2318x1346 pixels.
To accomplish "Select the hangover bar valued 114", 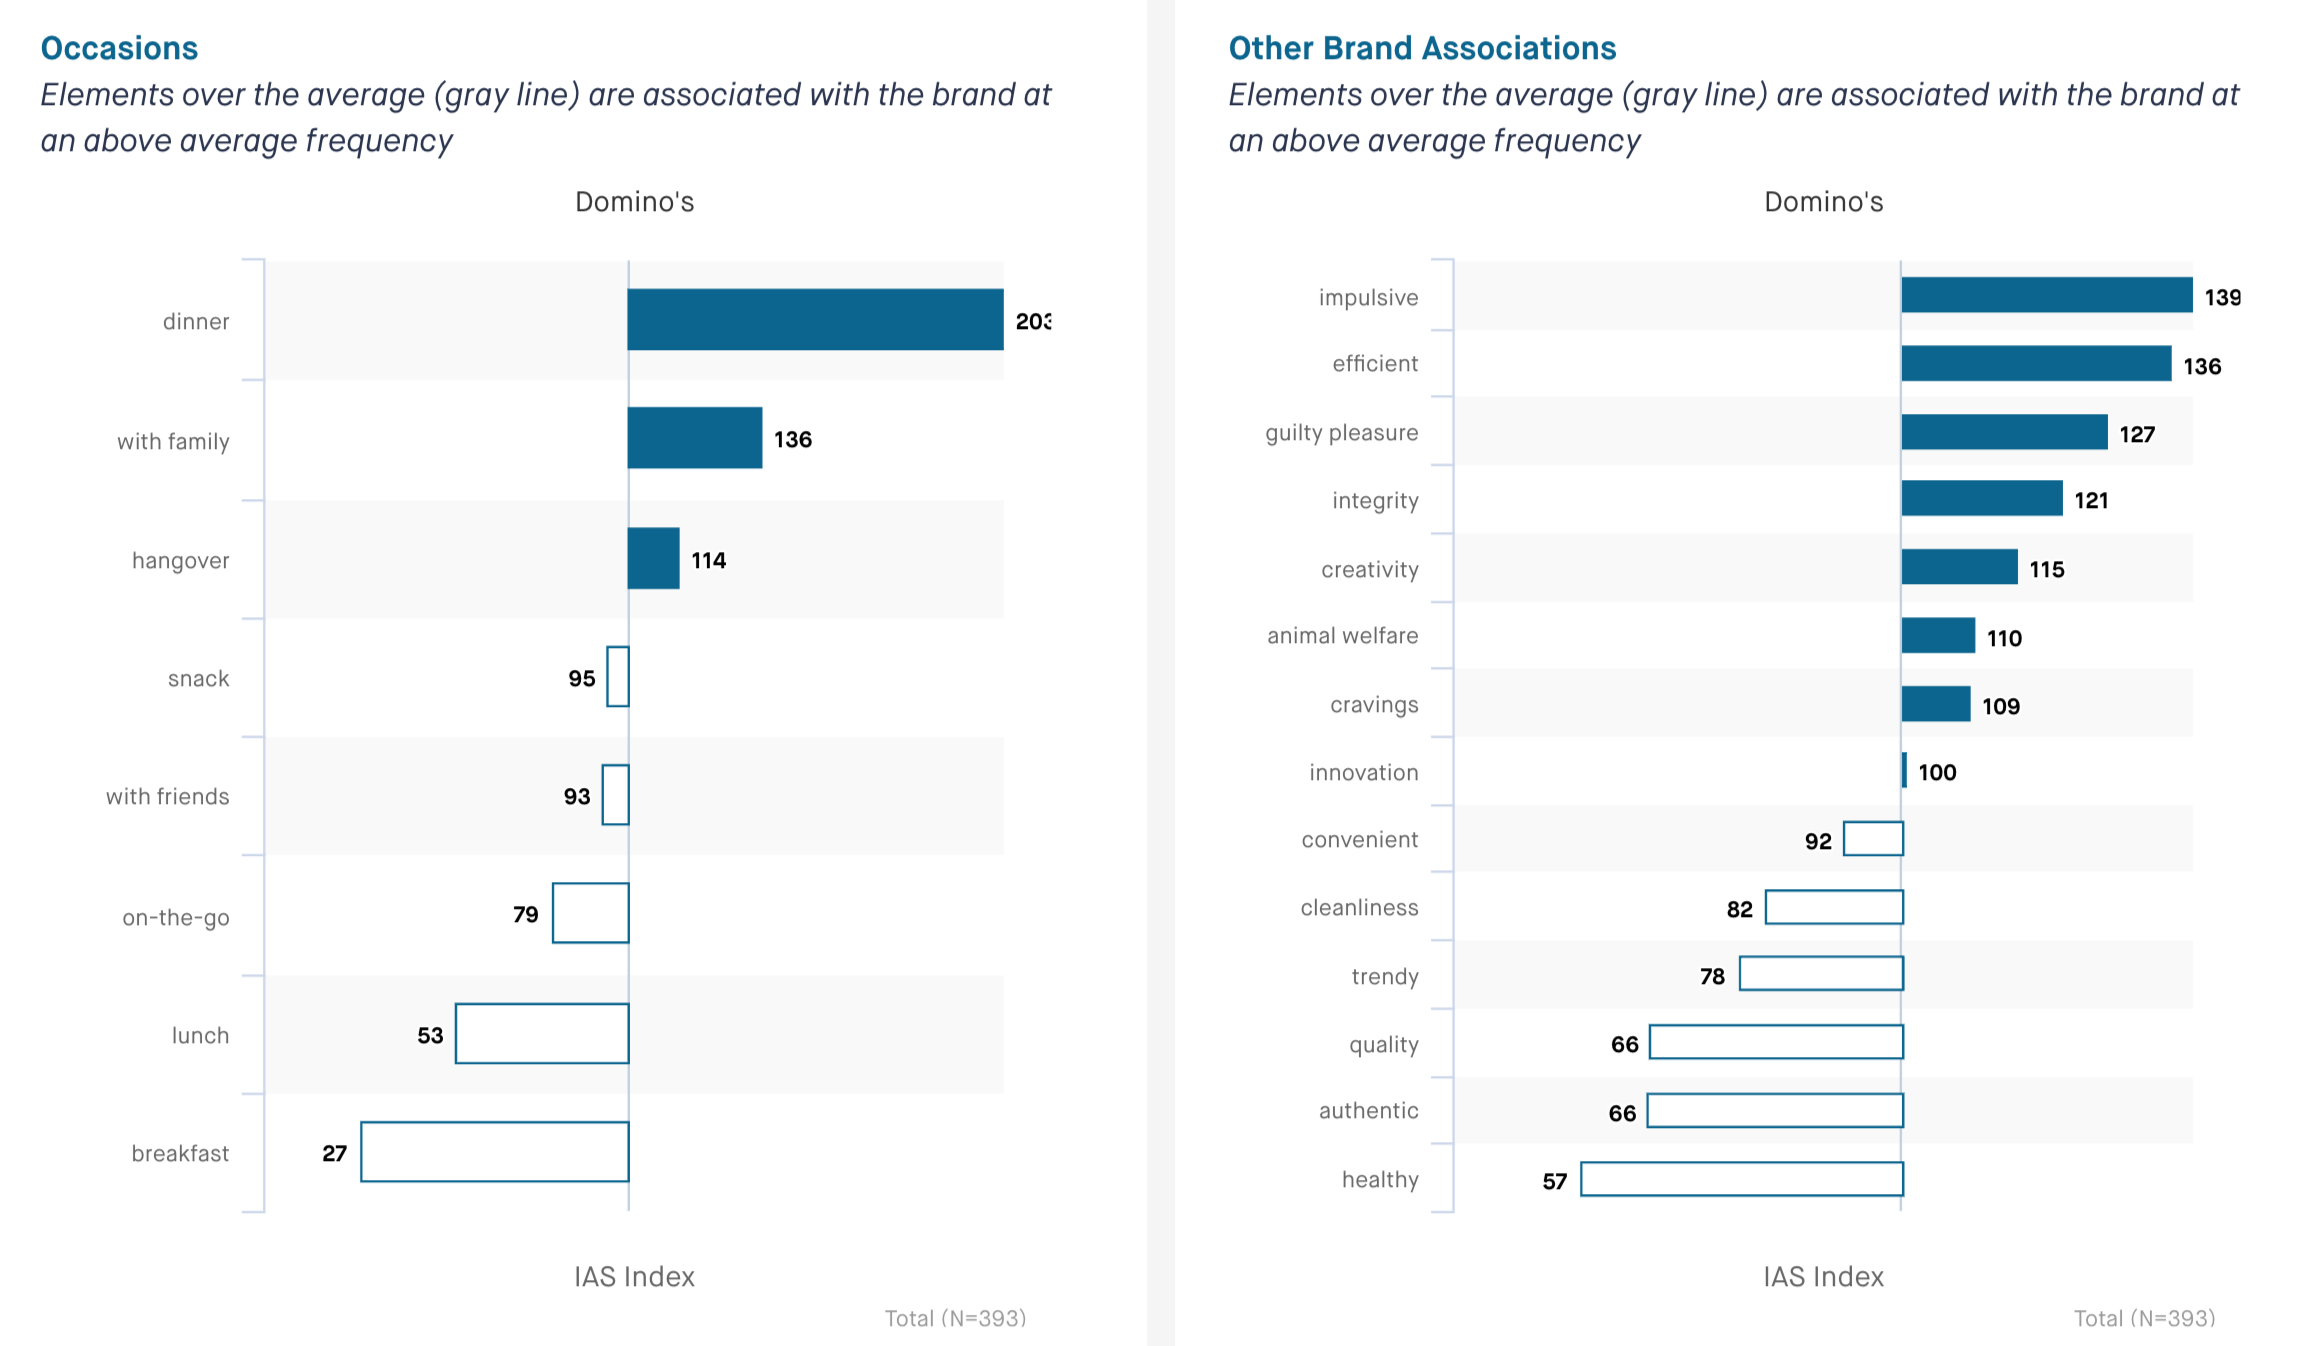I will pyautogui.click(x=653, y=558).
